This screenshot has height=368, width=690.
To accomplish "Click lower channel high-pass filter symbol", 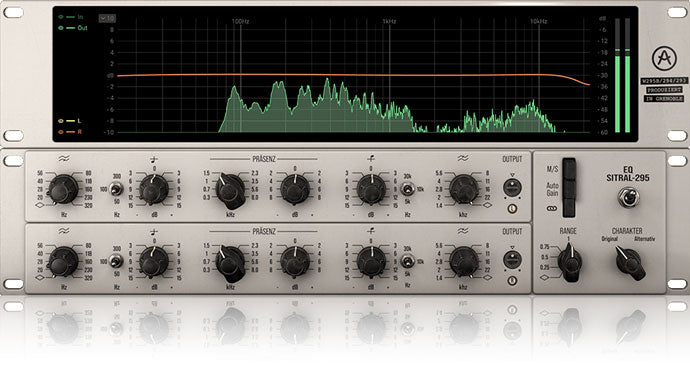I will click(x=63, y=231).
